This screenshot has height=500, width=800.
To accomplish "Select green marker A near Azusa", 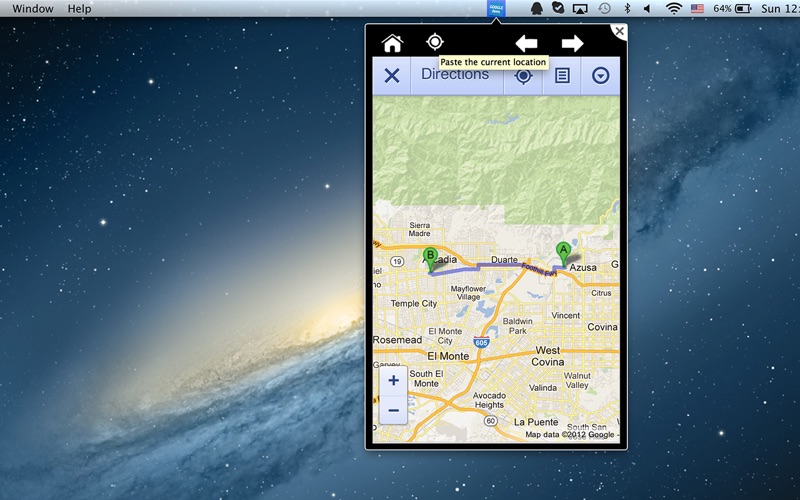I will tap(563, 254).
